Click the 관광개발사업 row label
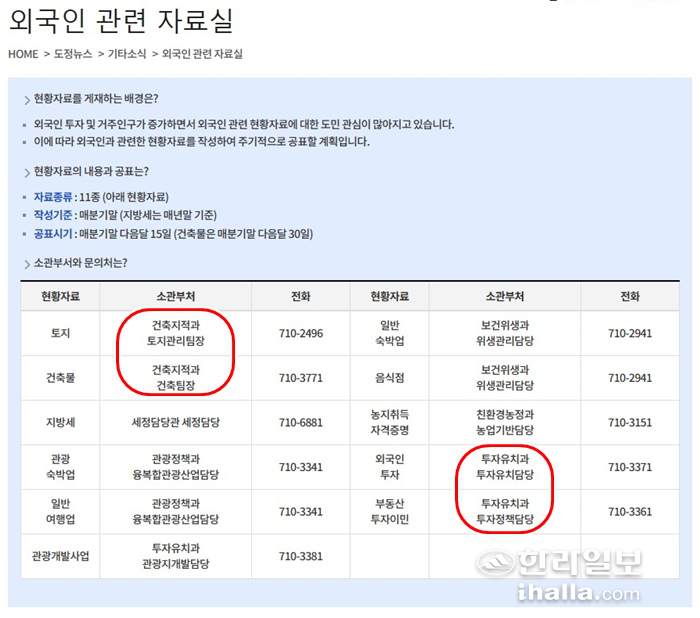700x618 pixels. (60, 556)
